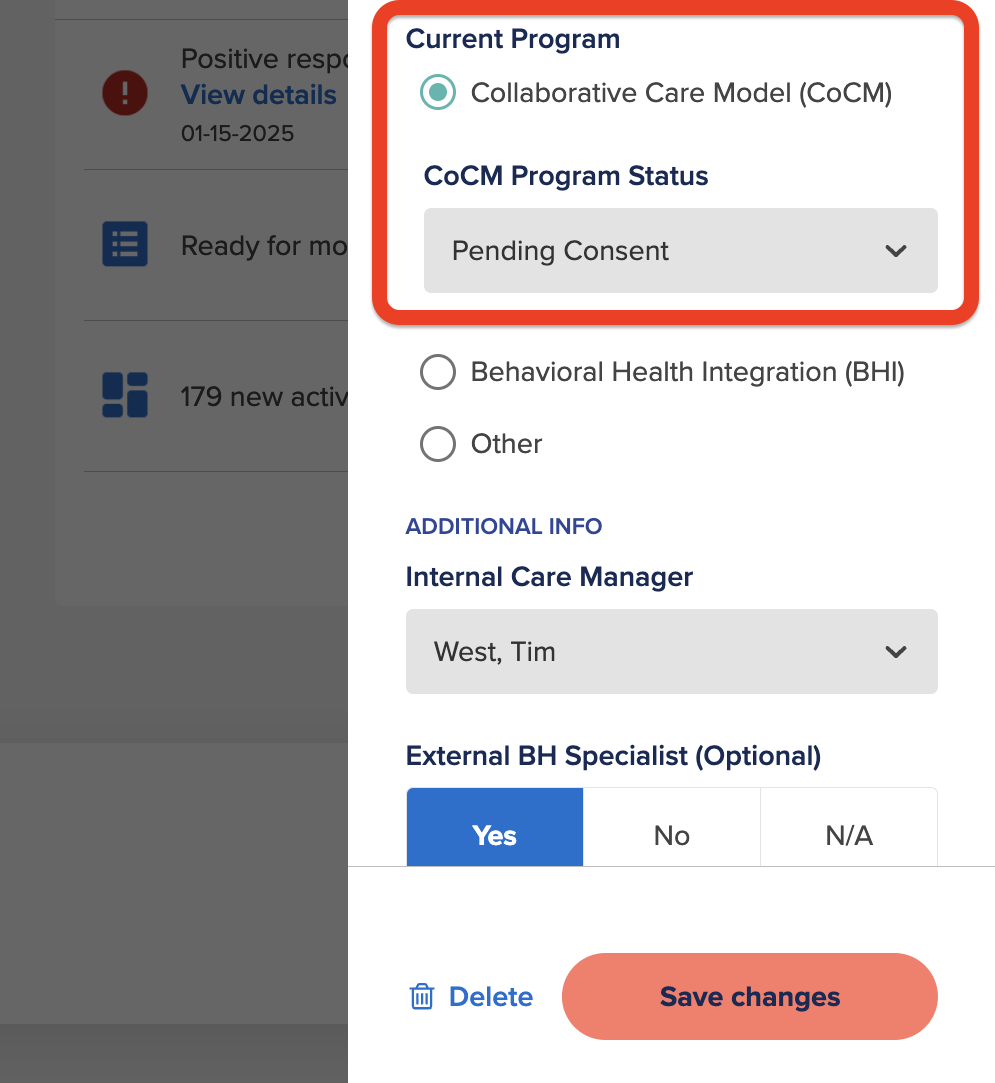995x1083 pixels.
Task: Click the Positive response notification text
Action: [x=264, y=59]
